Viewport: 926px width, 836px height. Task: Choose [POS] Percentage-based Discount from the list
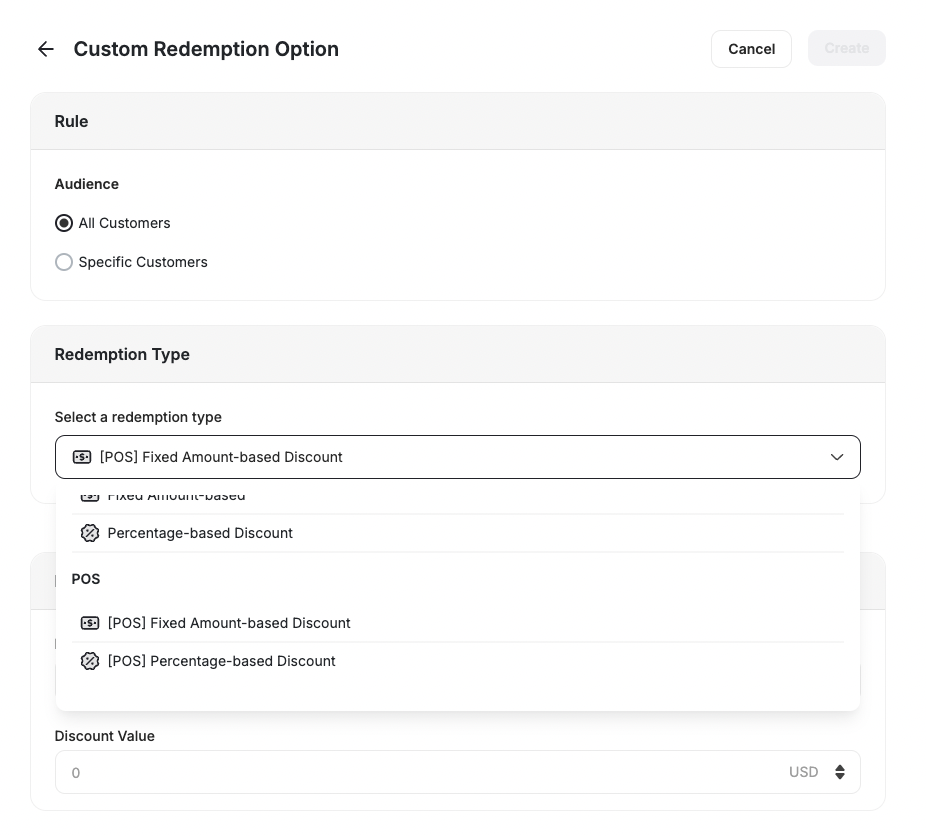pos(222,661)
